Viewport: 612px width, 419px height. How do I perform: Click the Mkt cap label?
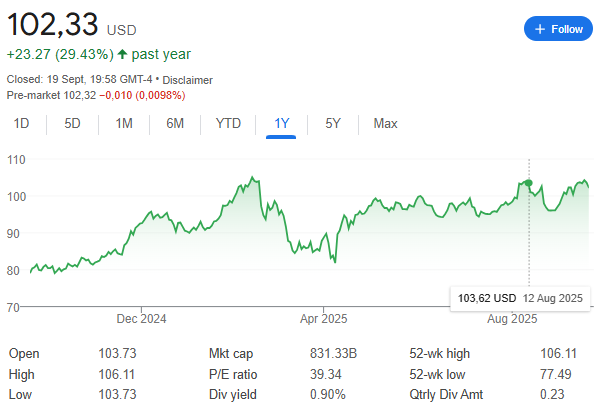pyautogui.click(x=231, y=354)
